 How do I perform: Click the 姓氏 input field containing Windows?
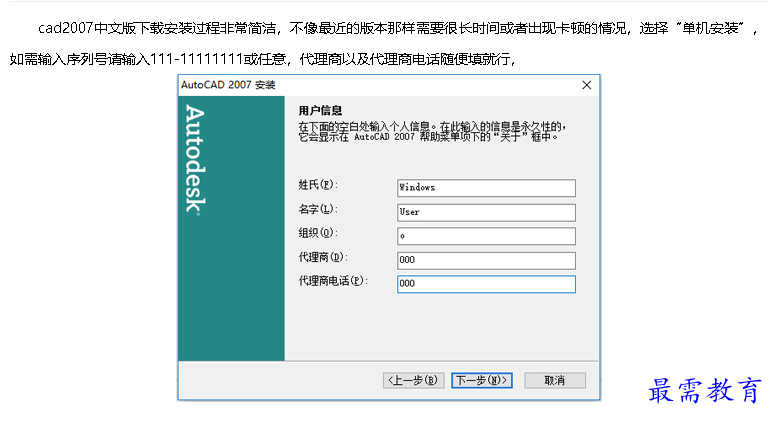486,188
